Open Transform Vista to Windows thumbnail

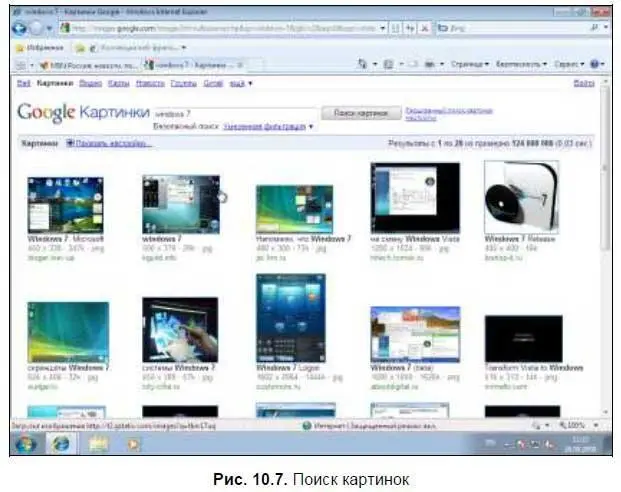pos(523,339)
